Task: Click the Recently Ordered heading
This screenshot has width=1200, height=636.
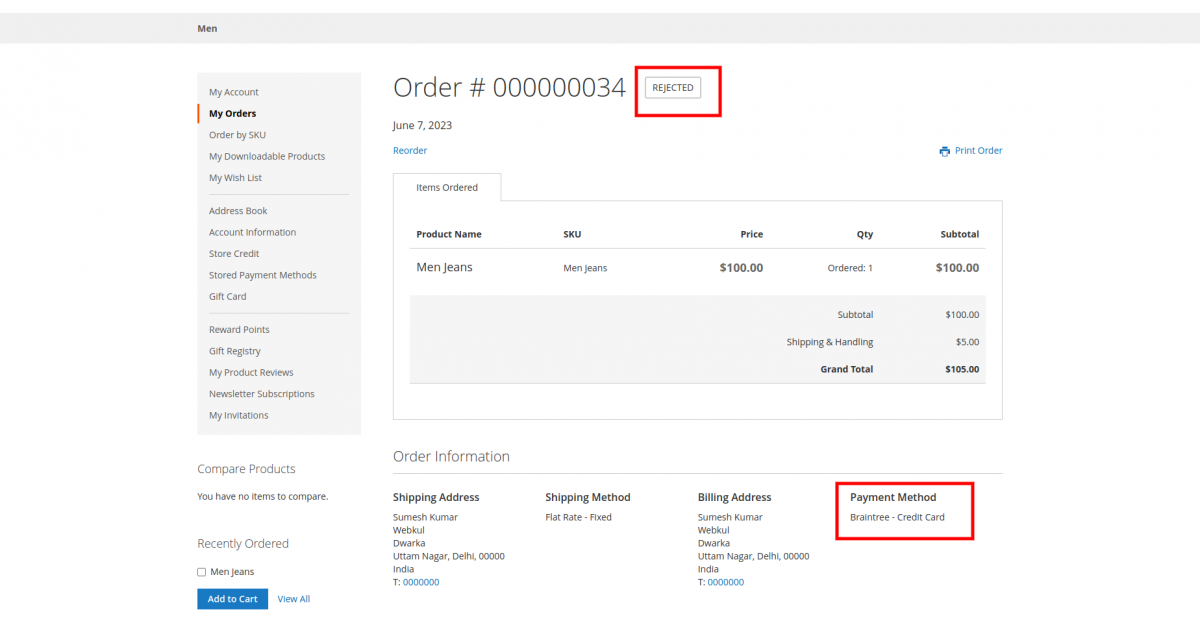Action: click(x=243, y=544)
